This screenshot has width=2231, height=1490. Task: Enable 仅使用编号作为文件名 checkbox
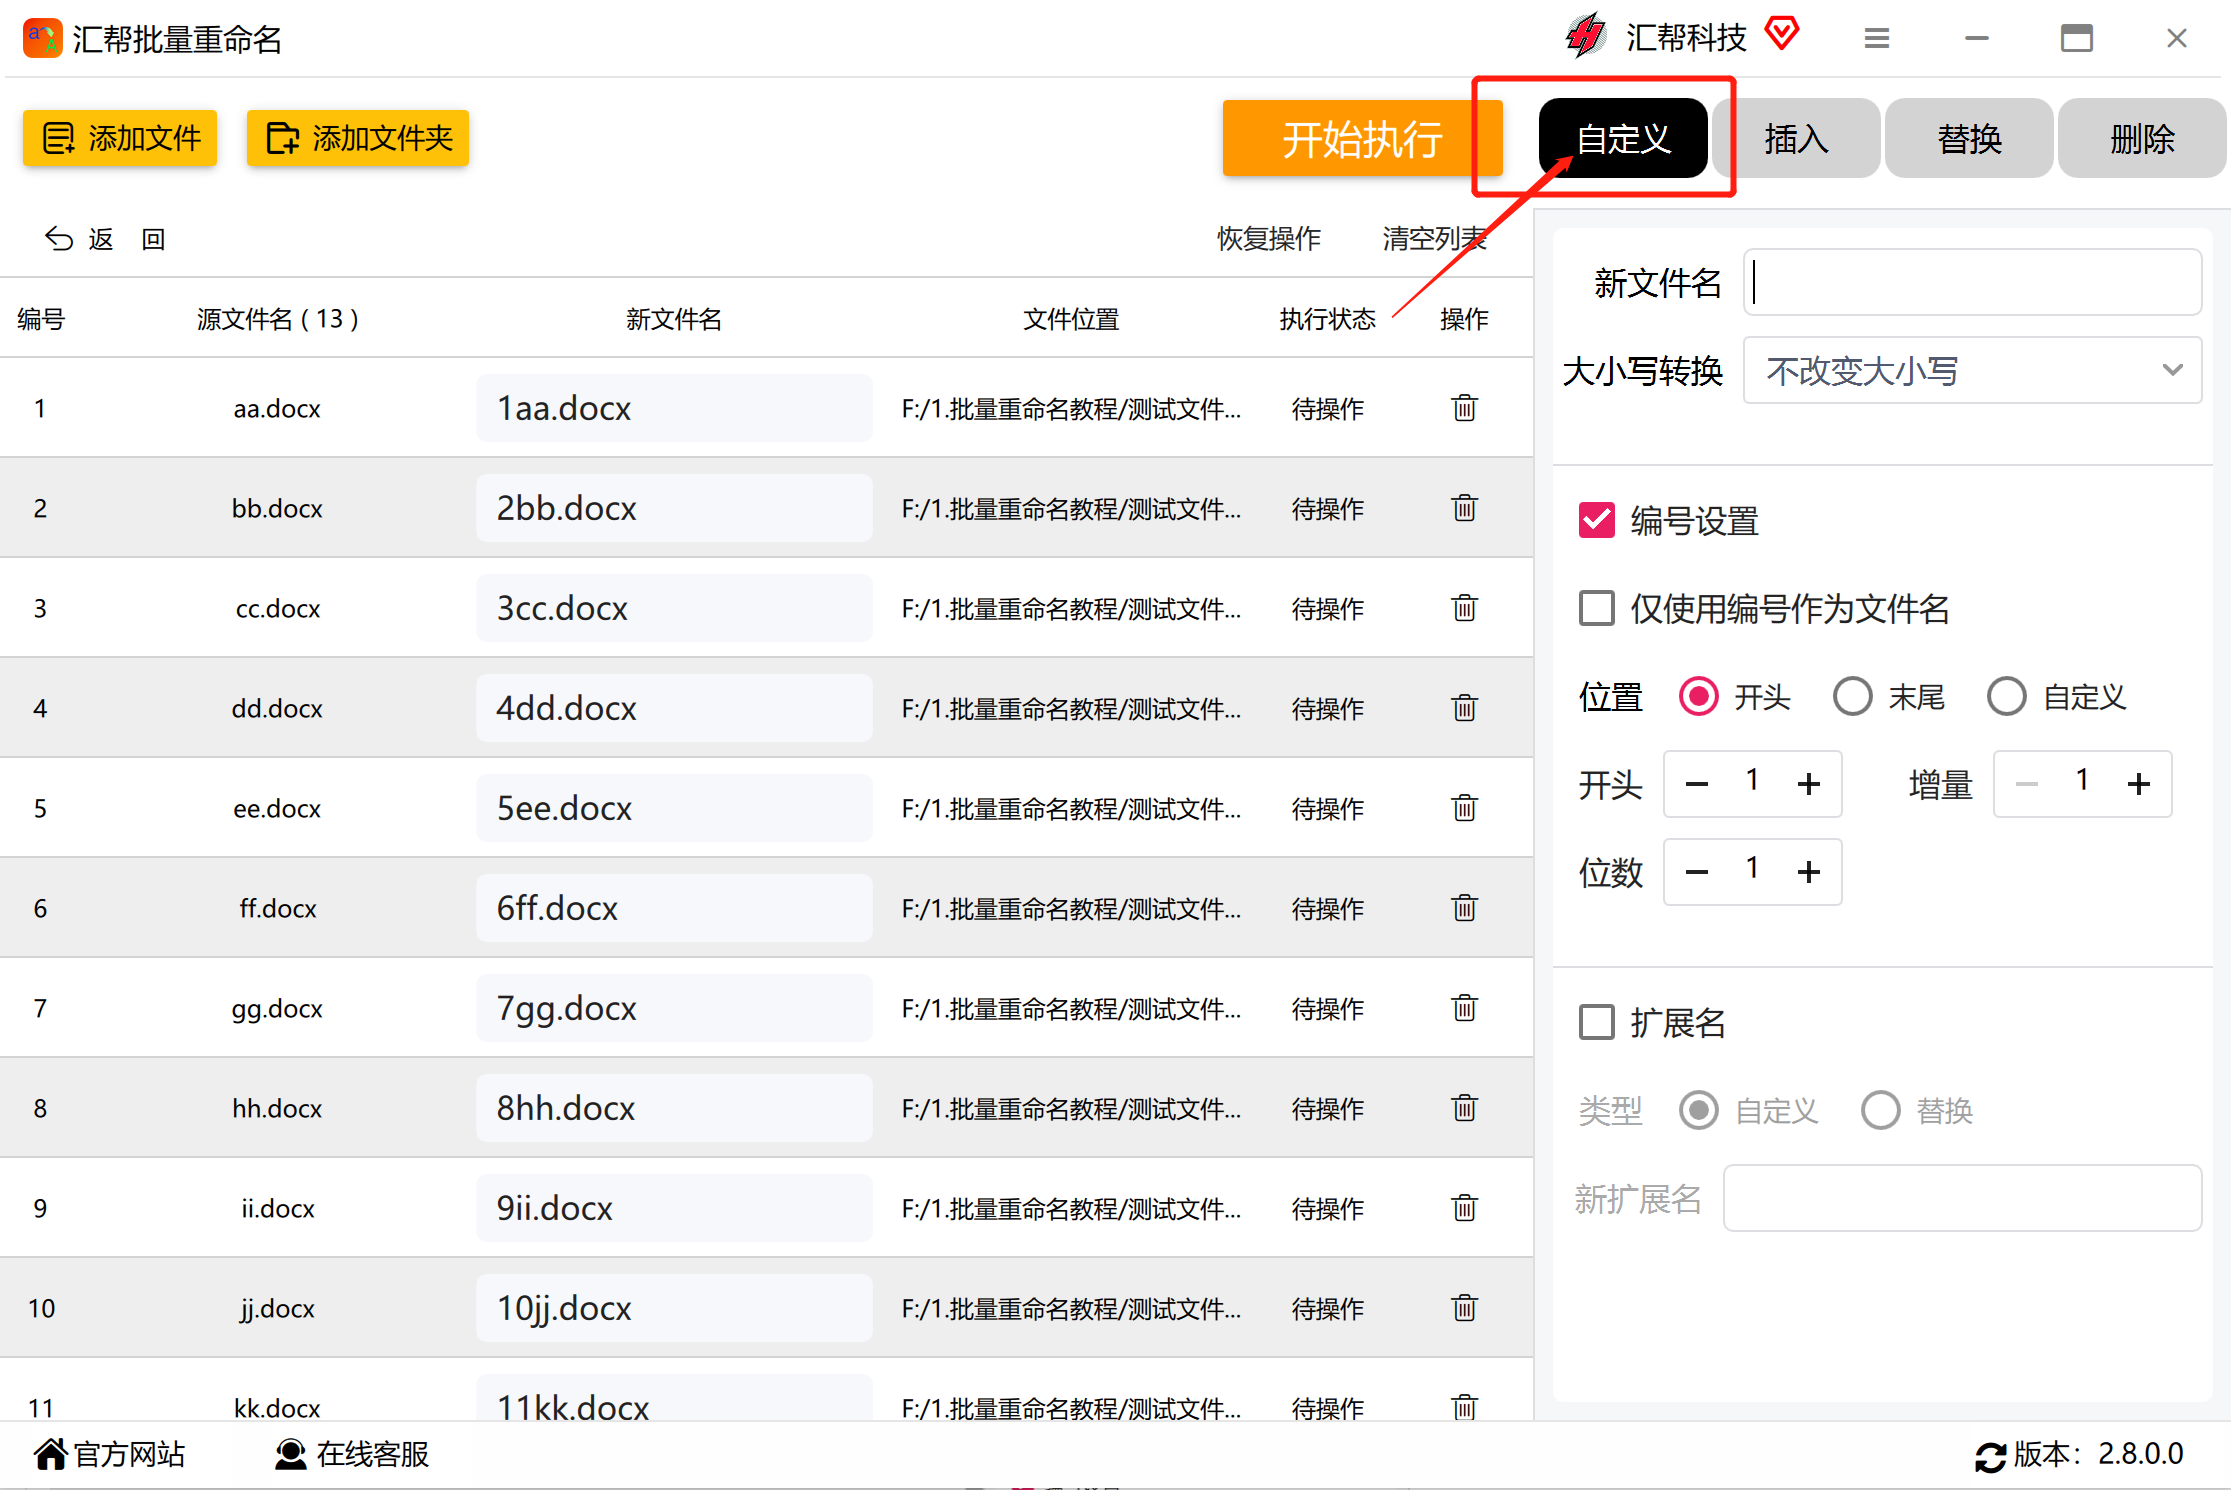1596,608
